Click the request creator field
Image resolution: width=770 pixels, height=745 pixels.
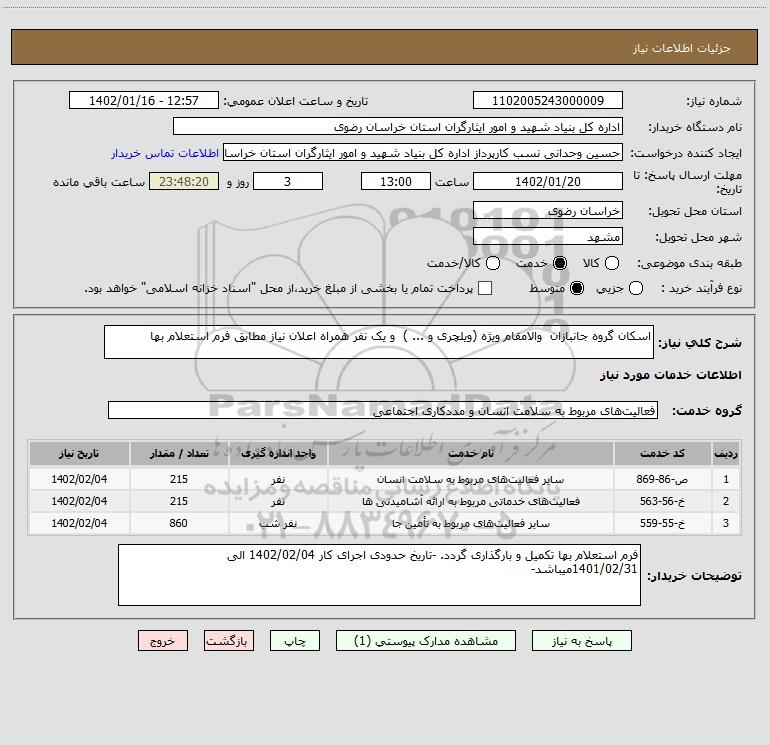423,153
